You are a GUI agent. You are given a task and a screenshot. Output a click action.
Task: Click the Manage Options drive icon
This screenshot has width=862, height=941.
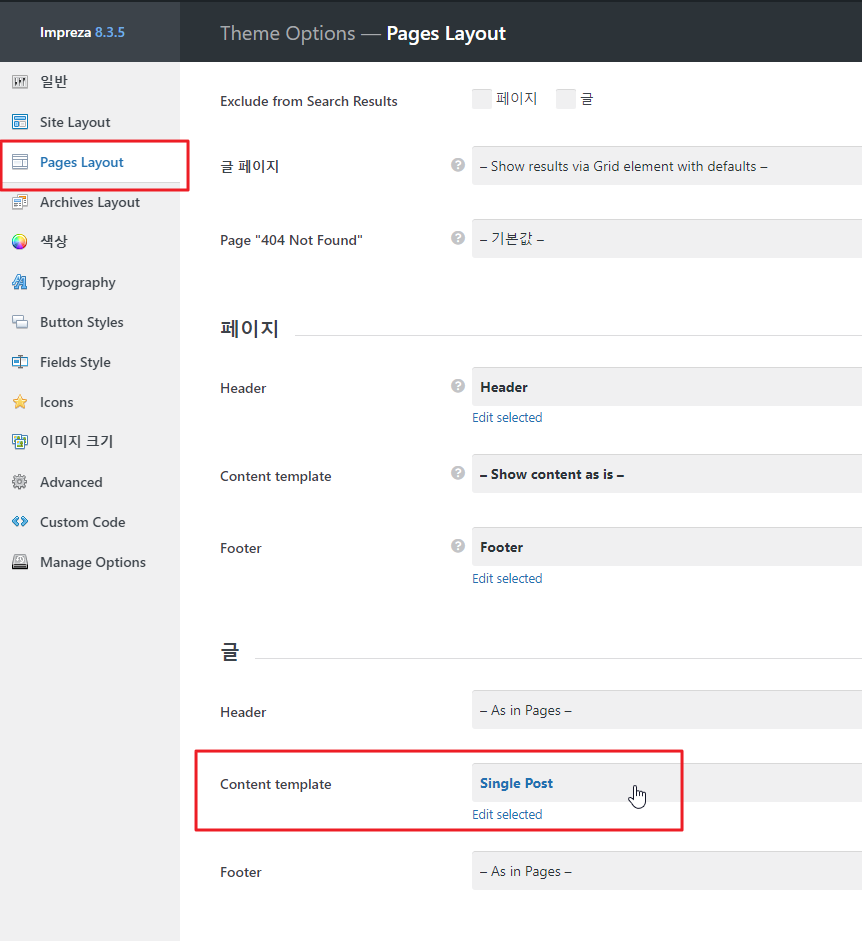click(x=20, y=562)
